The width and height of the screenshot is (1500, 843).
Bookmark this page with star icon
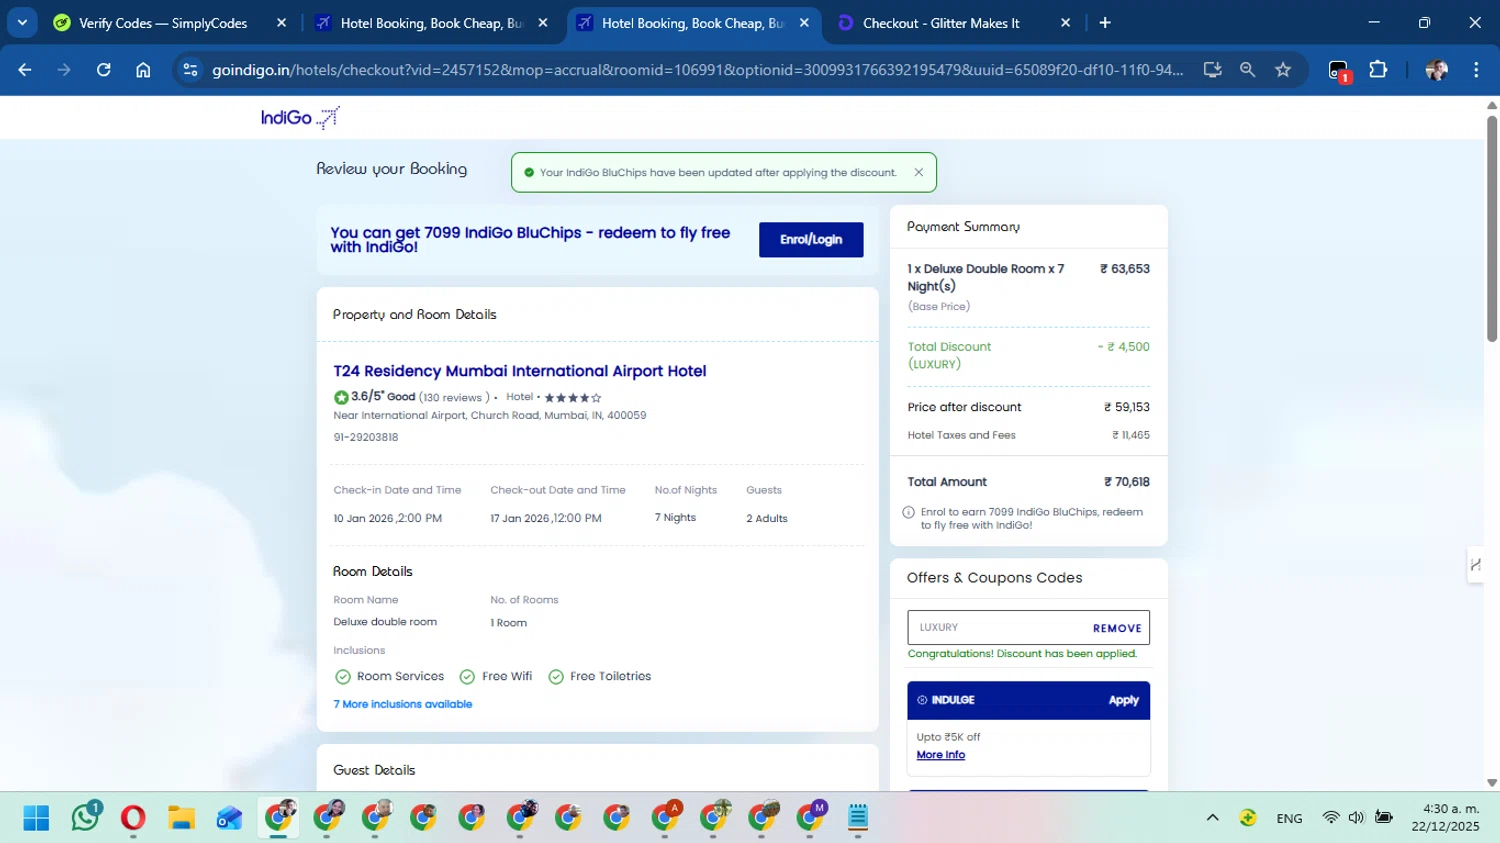coord(1283,70)
